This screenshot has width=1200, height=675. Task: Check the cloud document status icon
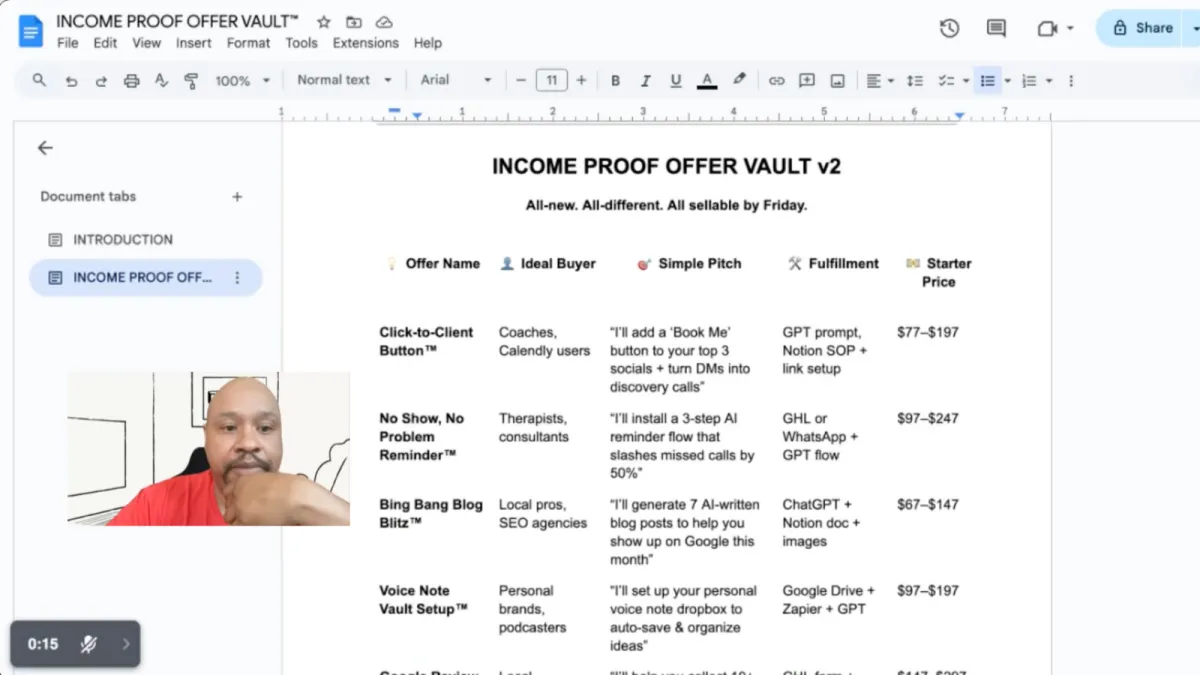[x=384, y=22]
